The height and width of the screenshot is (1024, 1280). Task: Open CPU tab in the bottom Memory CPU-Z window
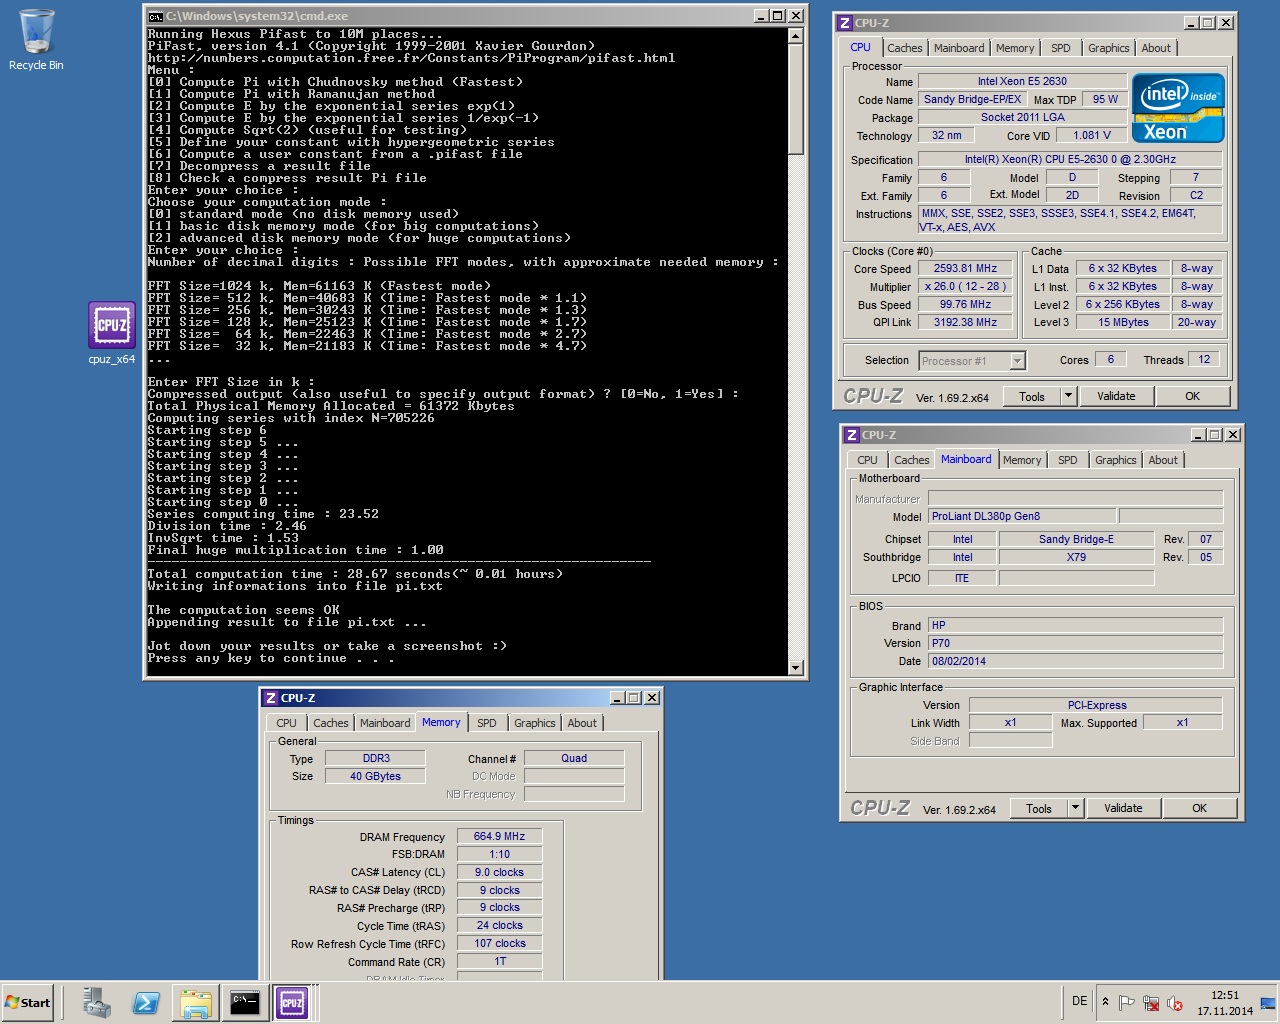click(286, 723)
